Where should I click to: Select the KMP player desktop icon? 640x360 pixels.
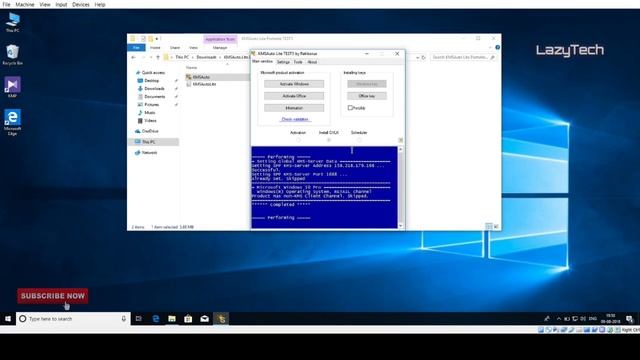13,87
